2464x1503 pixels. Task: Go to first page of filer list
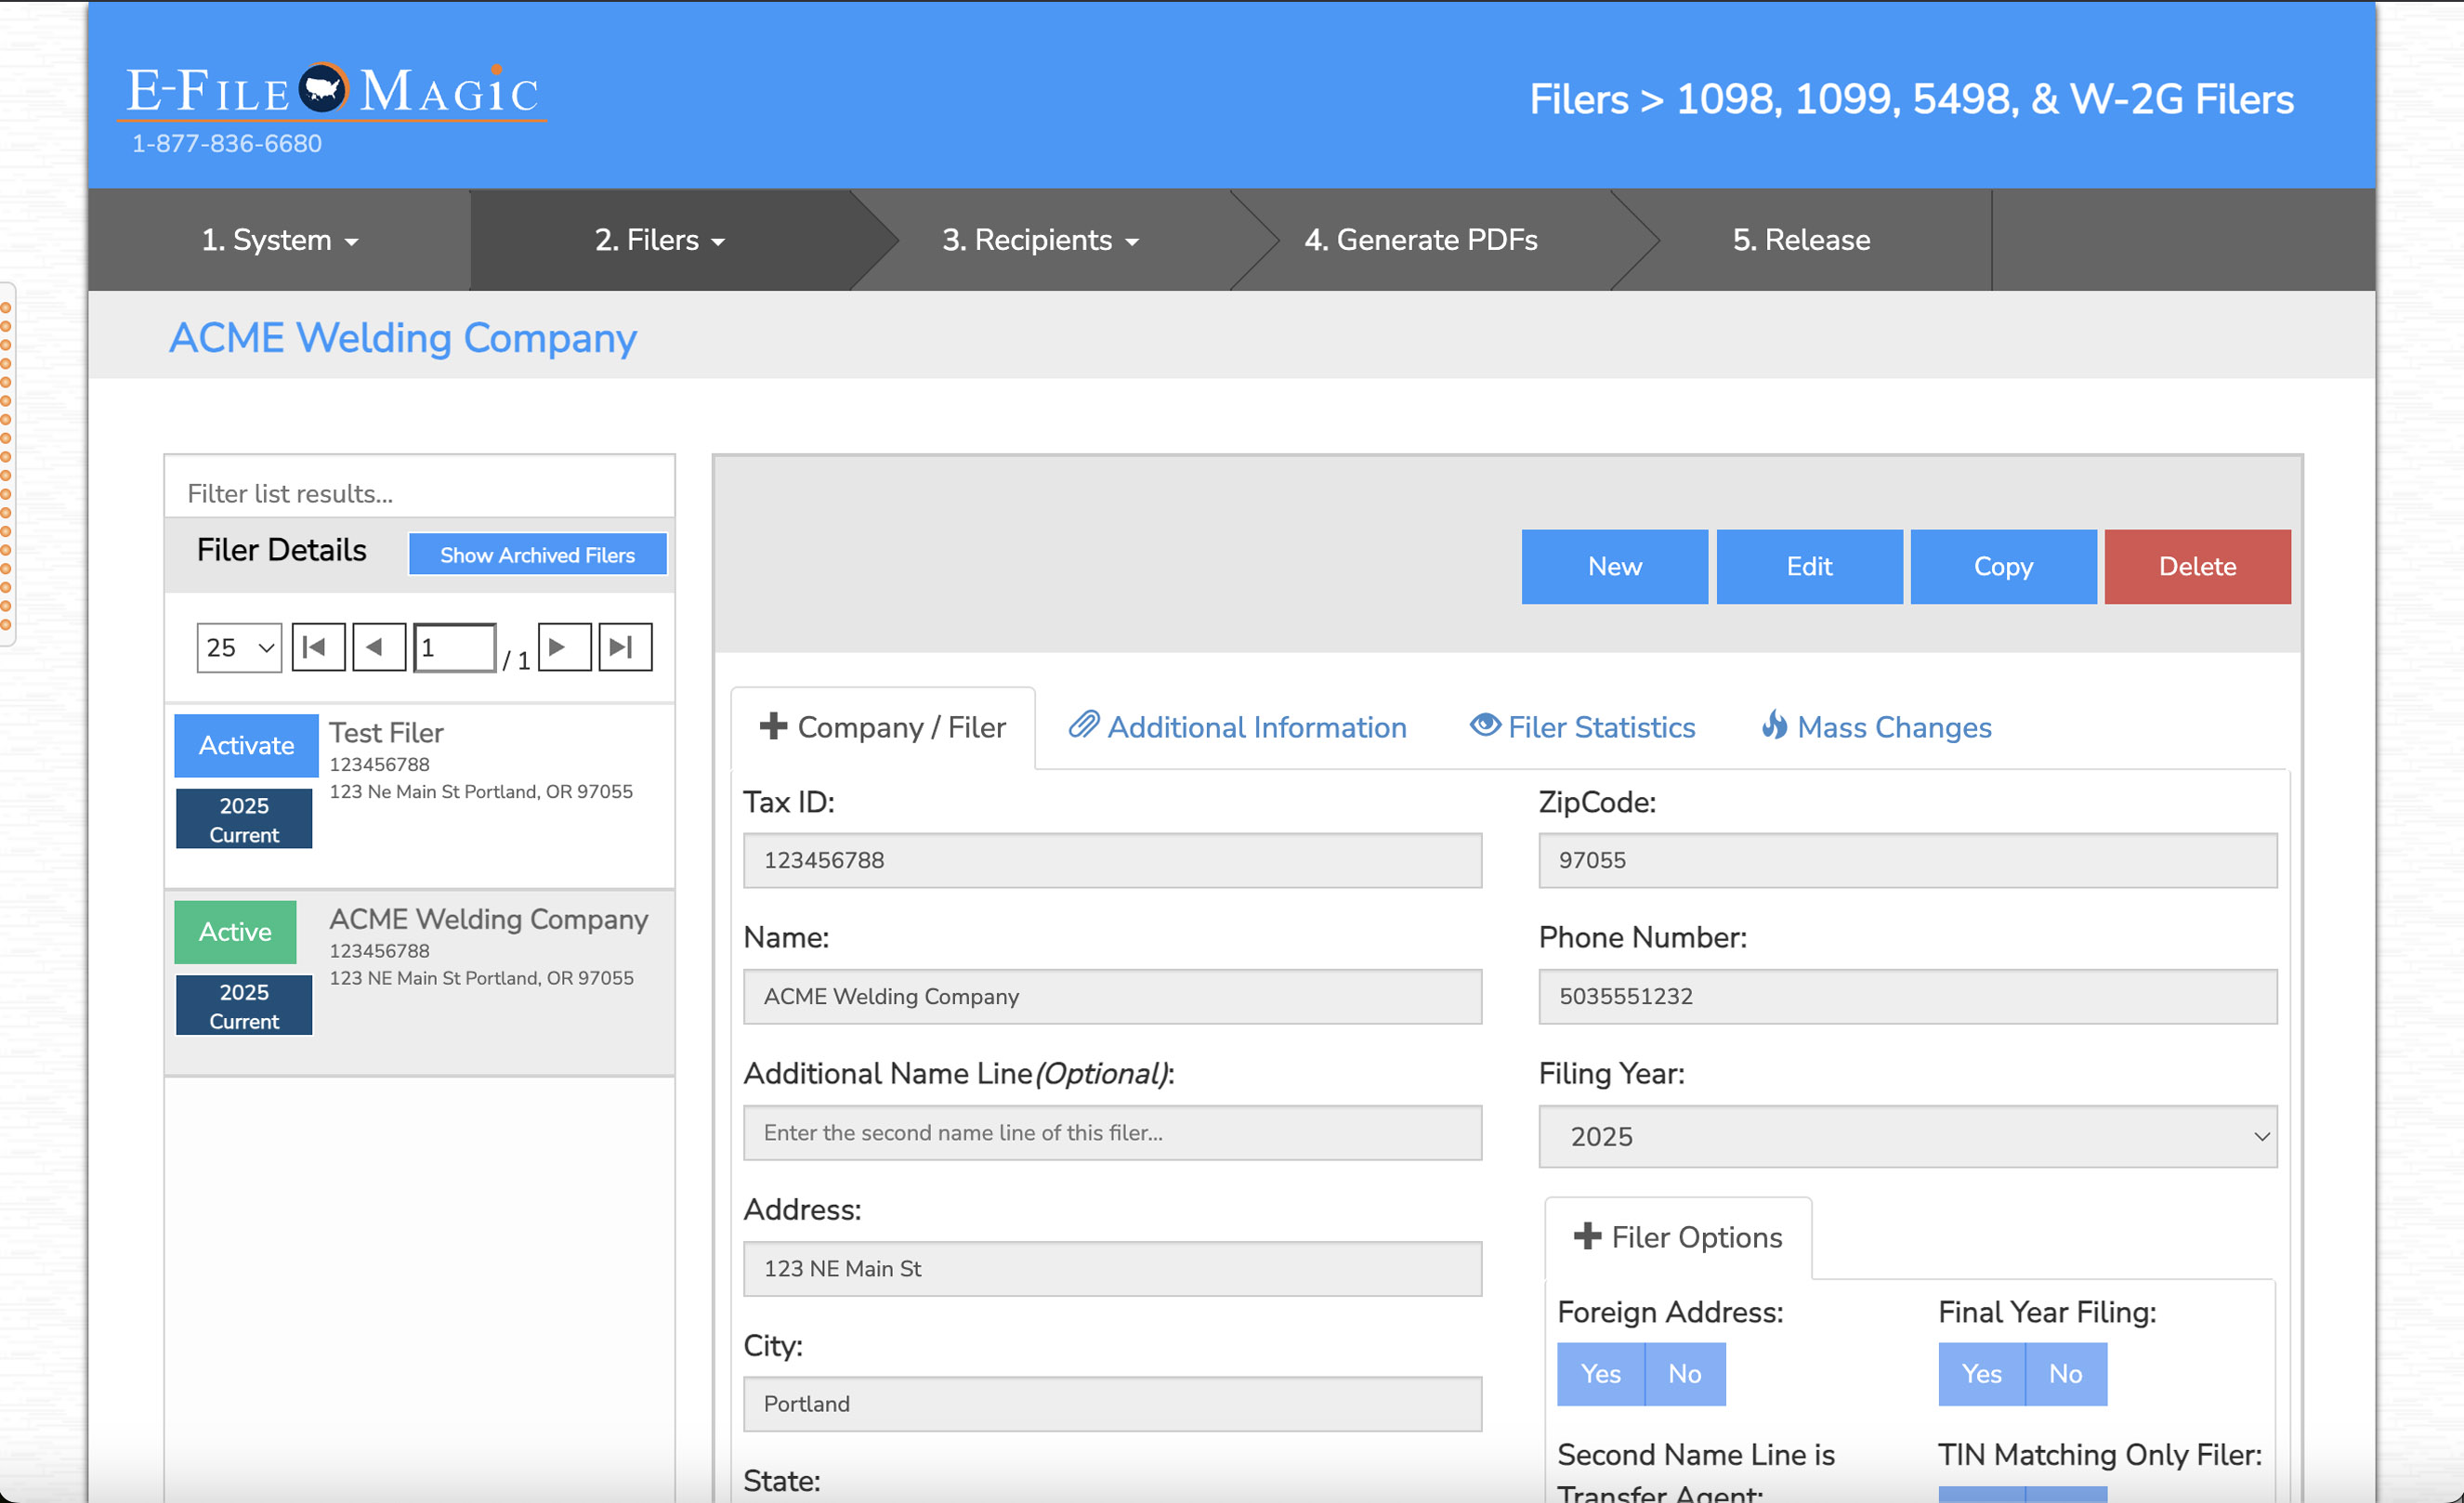[318, 647]
